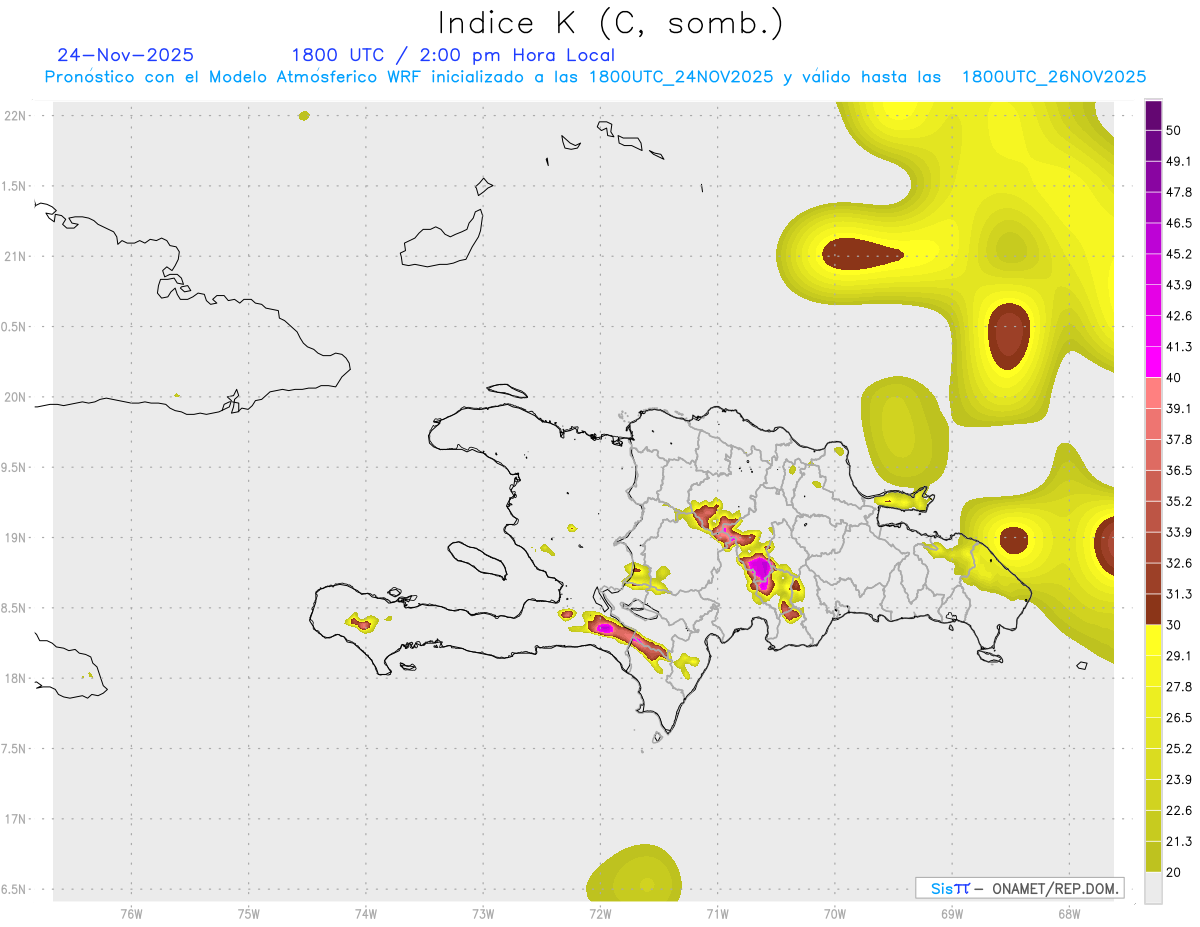Click the "71W" longitude label
This screenshot has width=1200, height=927.
(x=717, y=913)
